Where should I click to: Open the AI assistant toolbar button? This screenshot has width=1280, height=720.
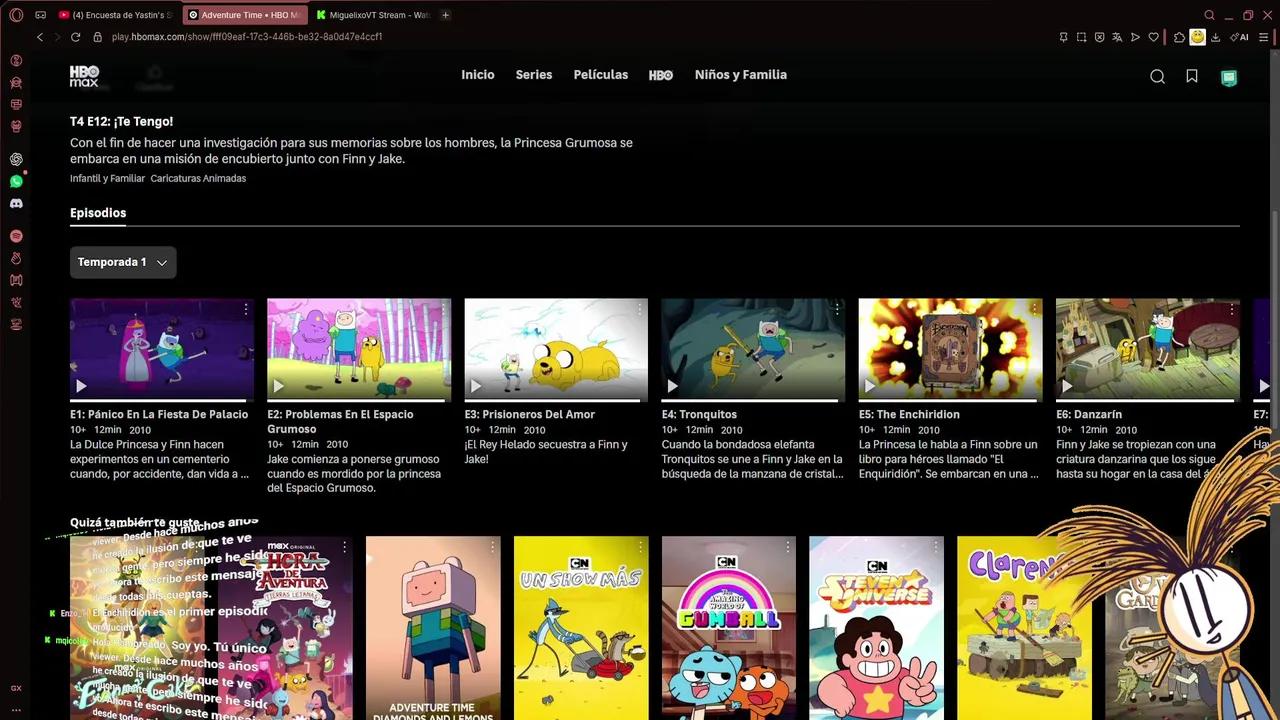pyautogui.click(x=1241, y=37)
